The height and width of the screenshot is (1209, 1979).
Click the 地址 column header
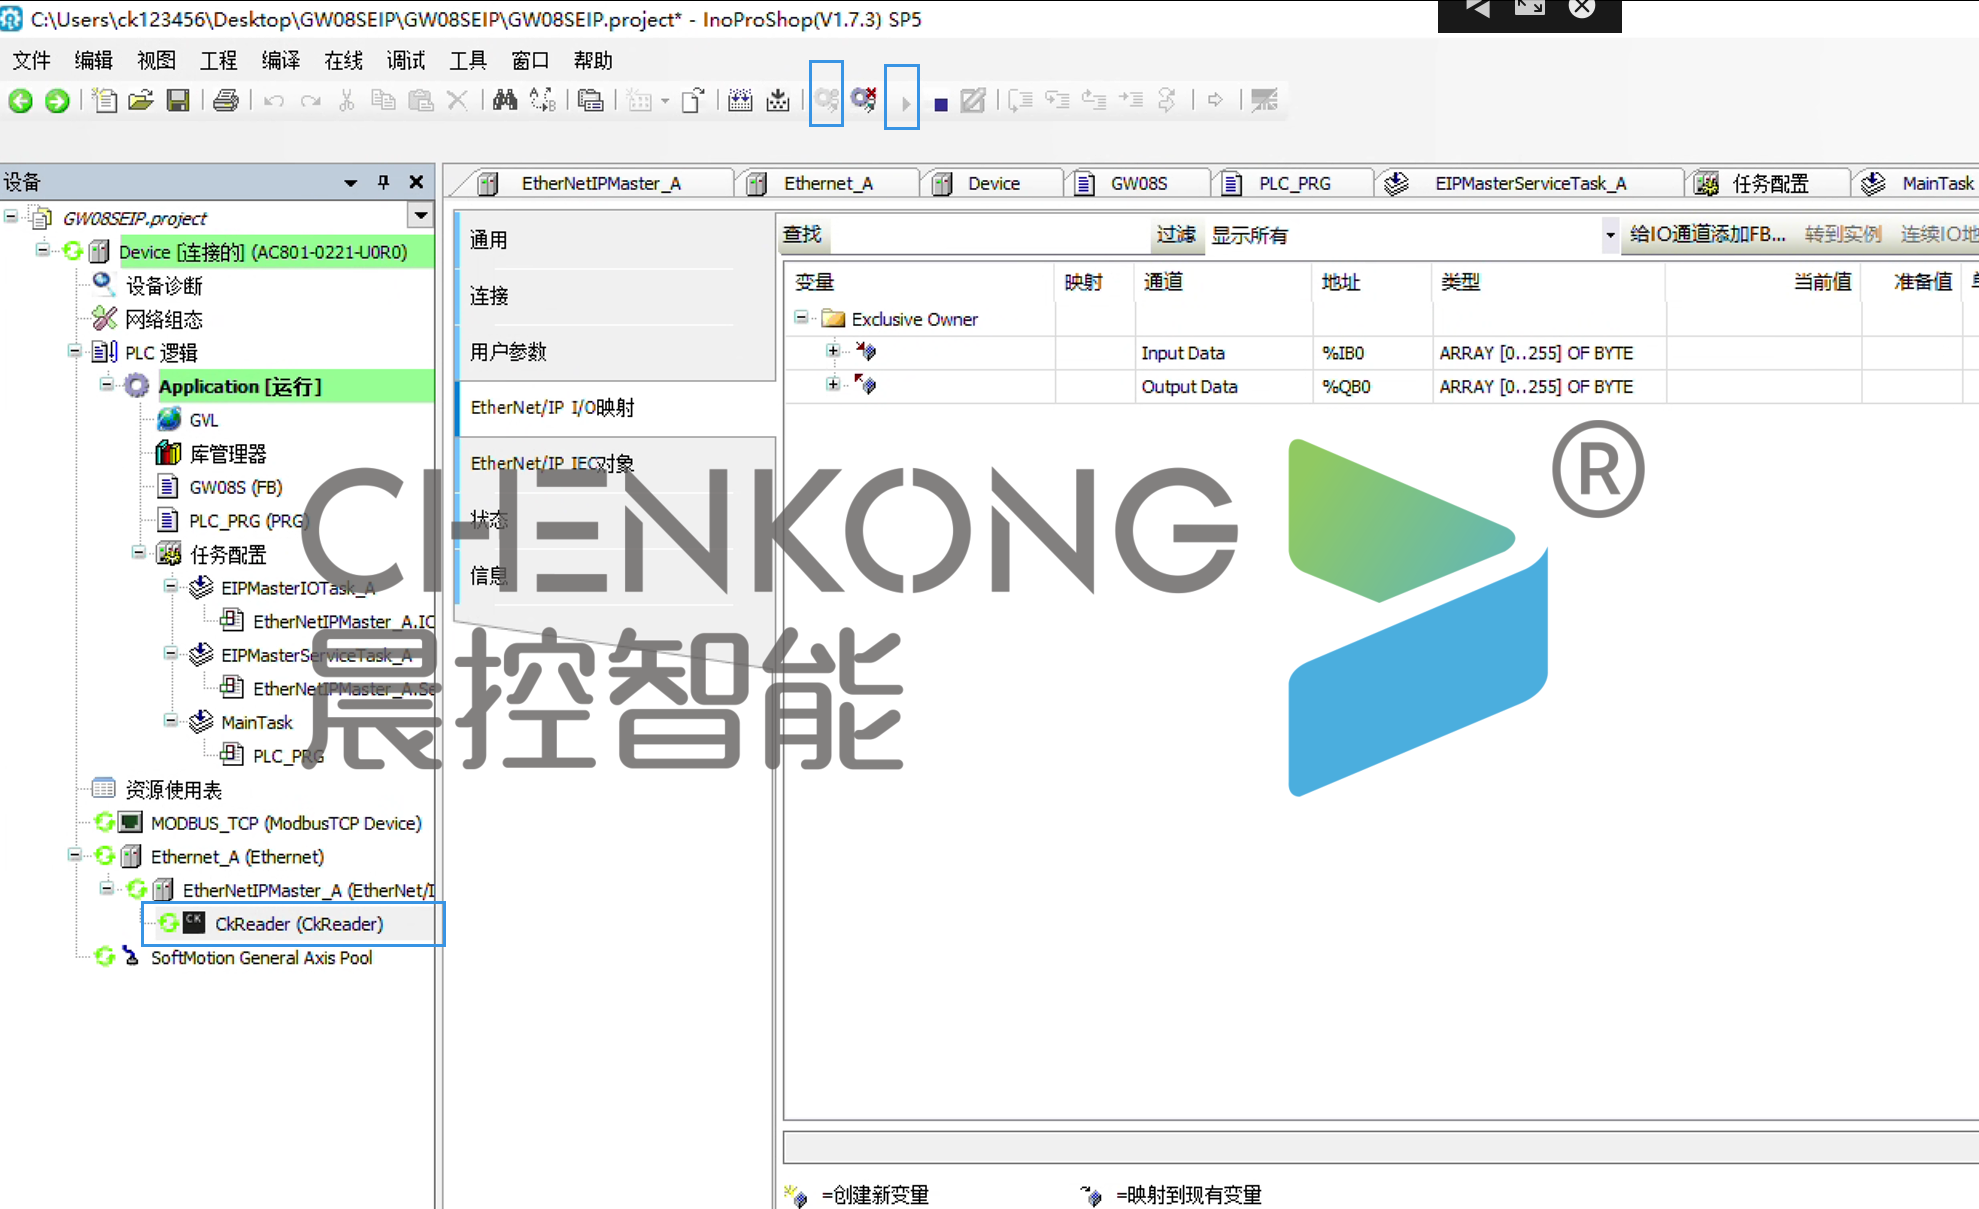[1371, 283]
